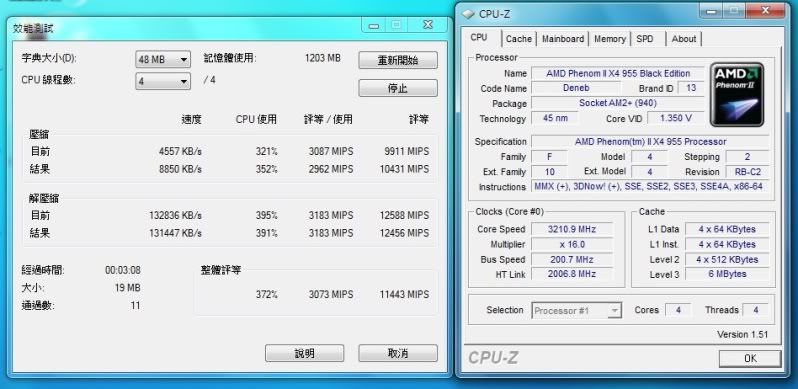Click elapsed time 00:03:08
This screenshot has width=798, height=389.
coord(123,270)
